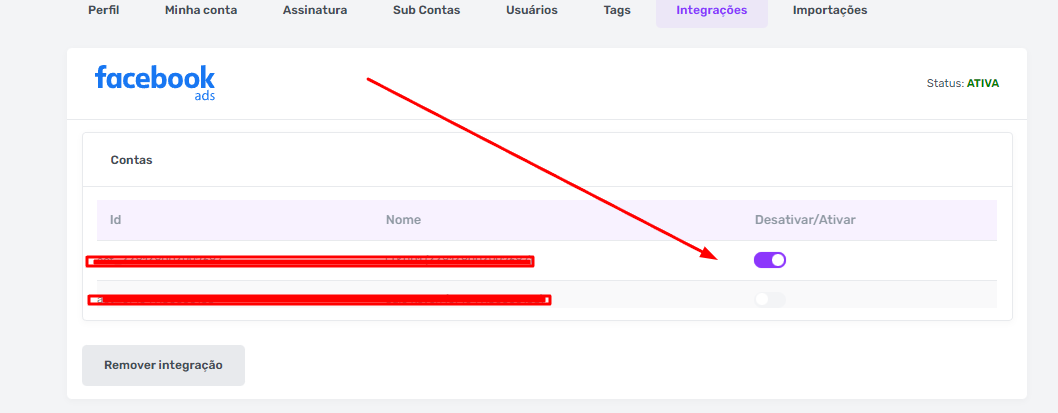Enable the greyed-out second account toggle
This screenshot has width=1058, height=413.
770,299
